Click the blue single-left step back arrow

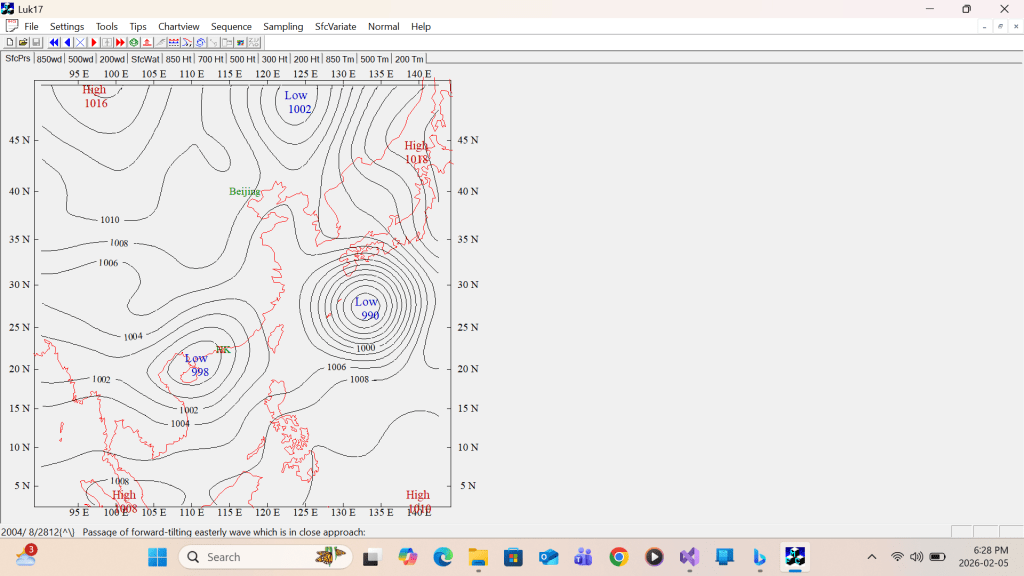tap(67, 43)
